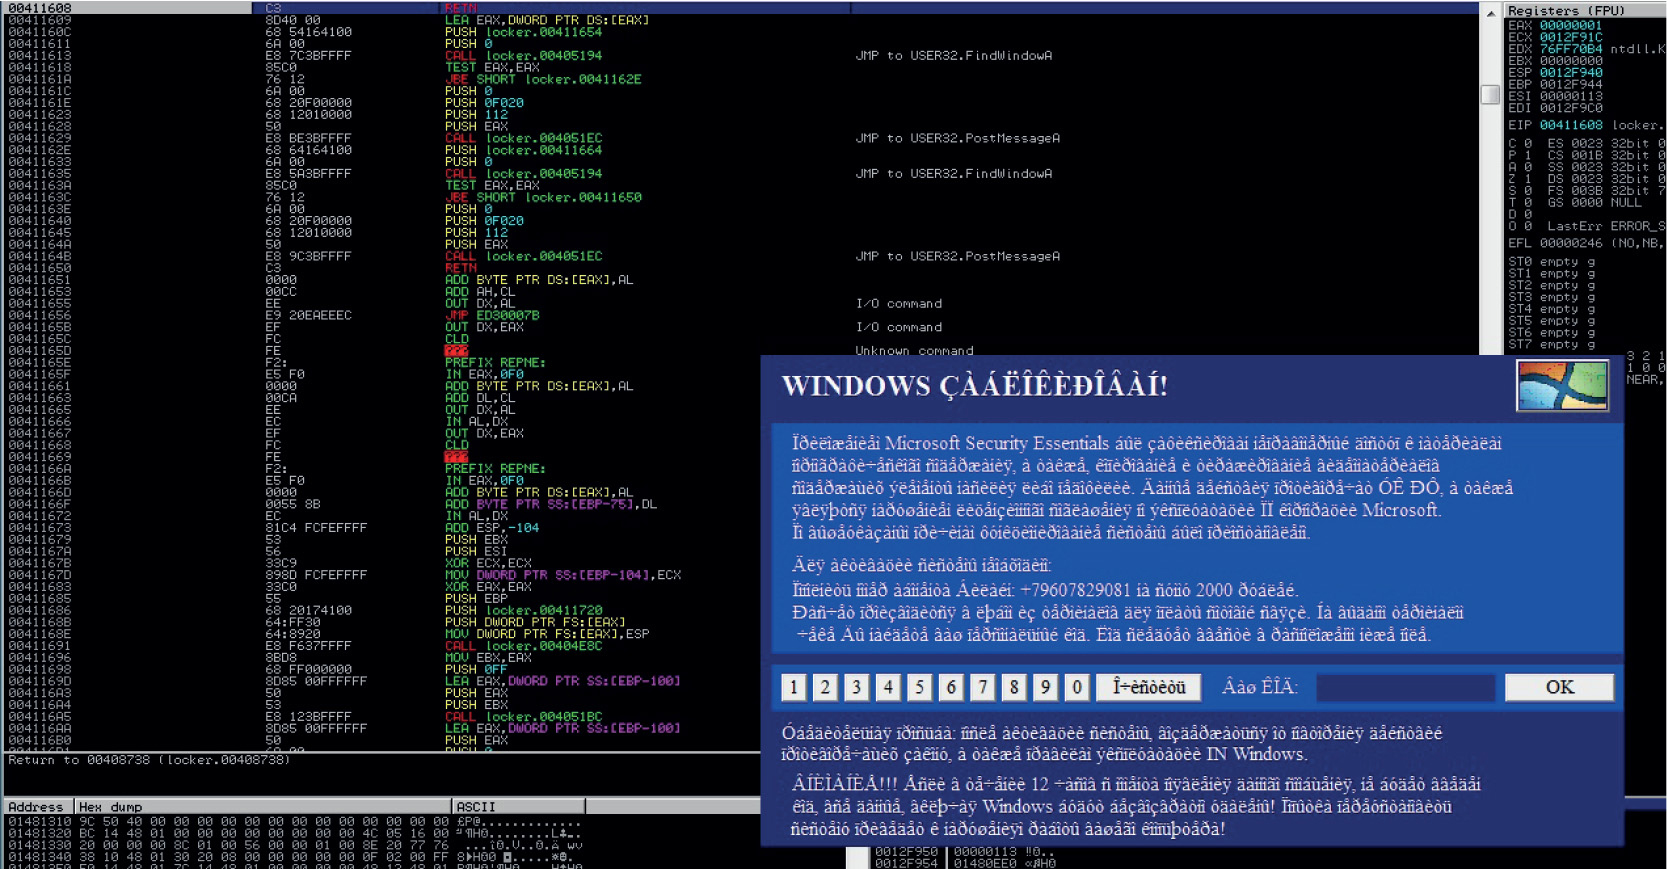Click keypad button number 5
The image size is (1667, 869).
(919, 687)
